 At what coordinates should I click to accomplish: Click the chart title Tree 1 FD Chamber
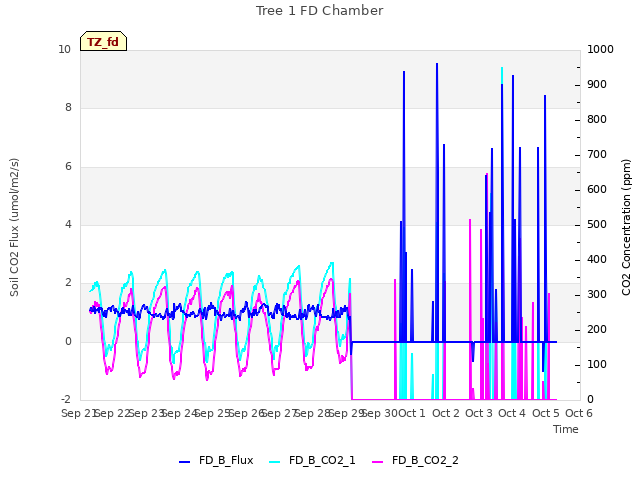pos(320,11)
